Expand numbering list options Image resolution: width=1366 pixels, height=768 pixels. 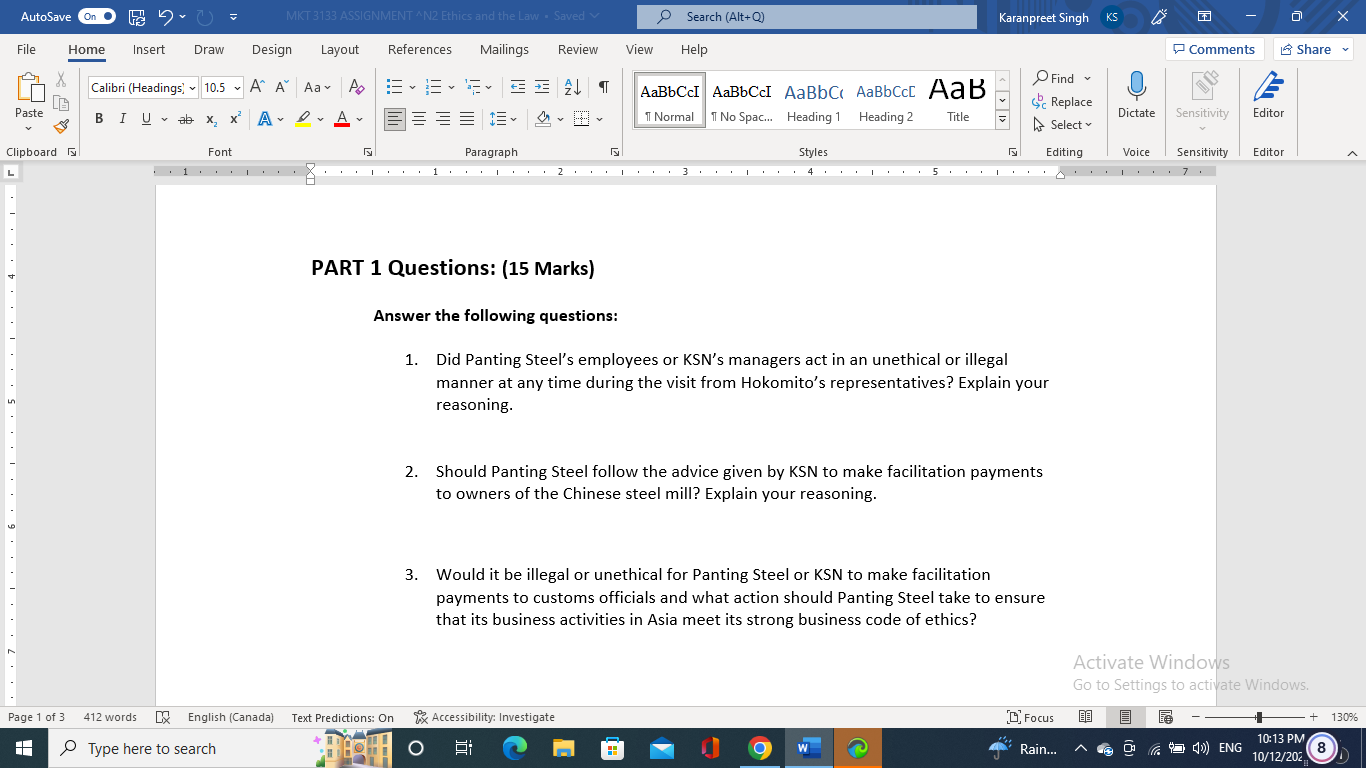(x=451, y=87)
